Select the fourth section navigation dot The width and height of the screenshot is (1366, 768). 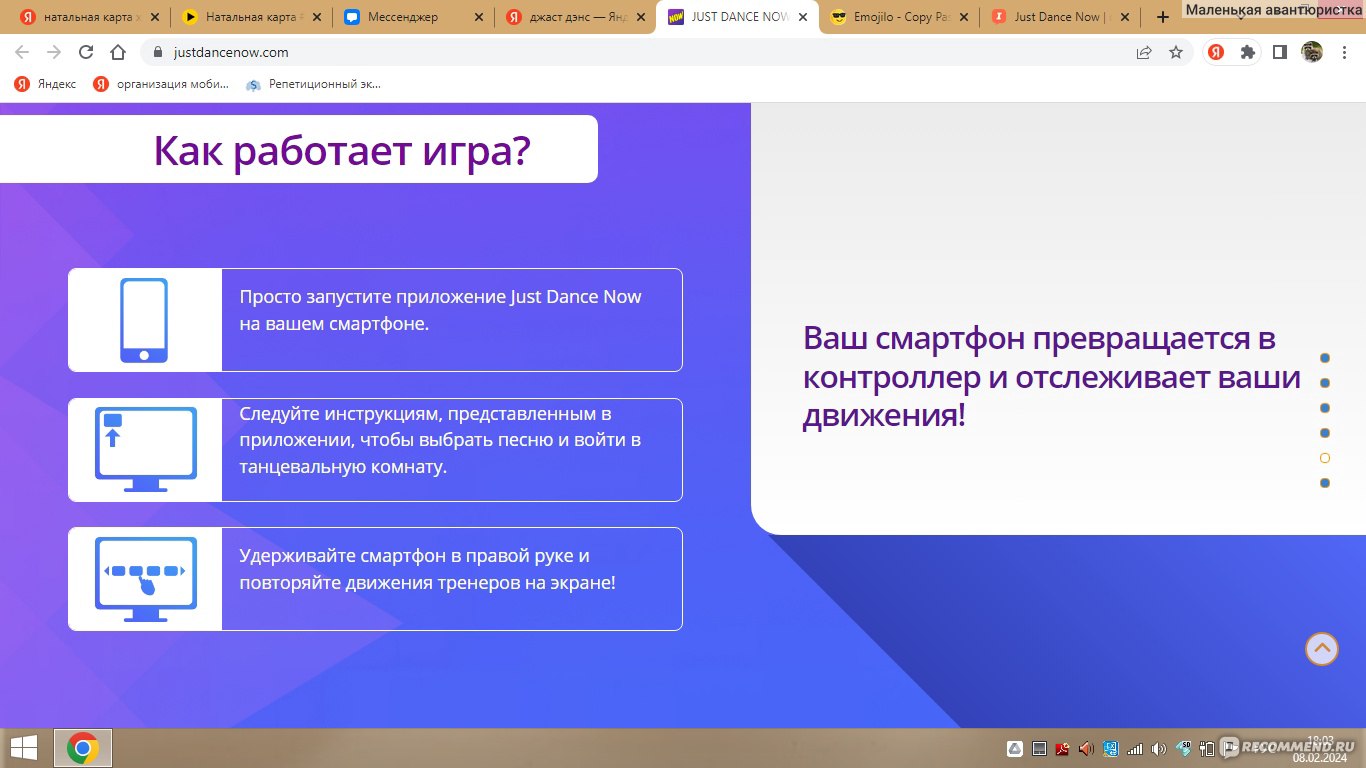pyautogui.click(x=1325, y=433)
